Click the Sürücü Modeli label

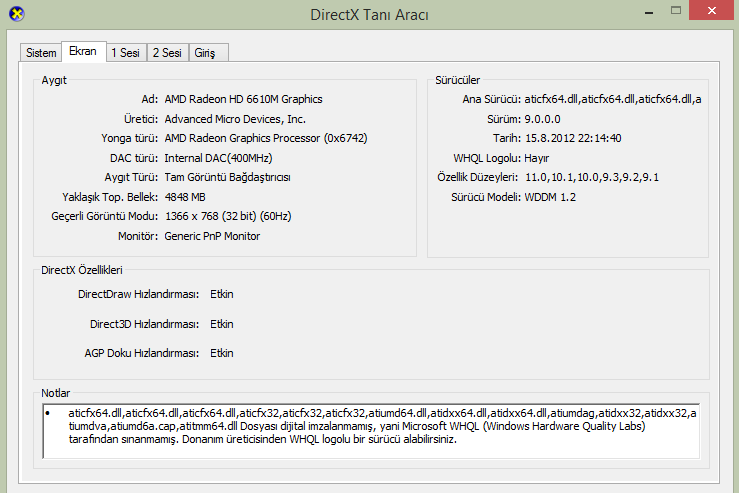[x=486, y=197]
